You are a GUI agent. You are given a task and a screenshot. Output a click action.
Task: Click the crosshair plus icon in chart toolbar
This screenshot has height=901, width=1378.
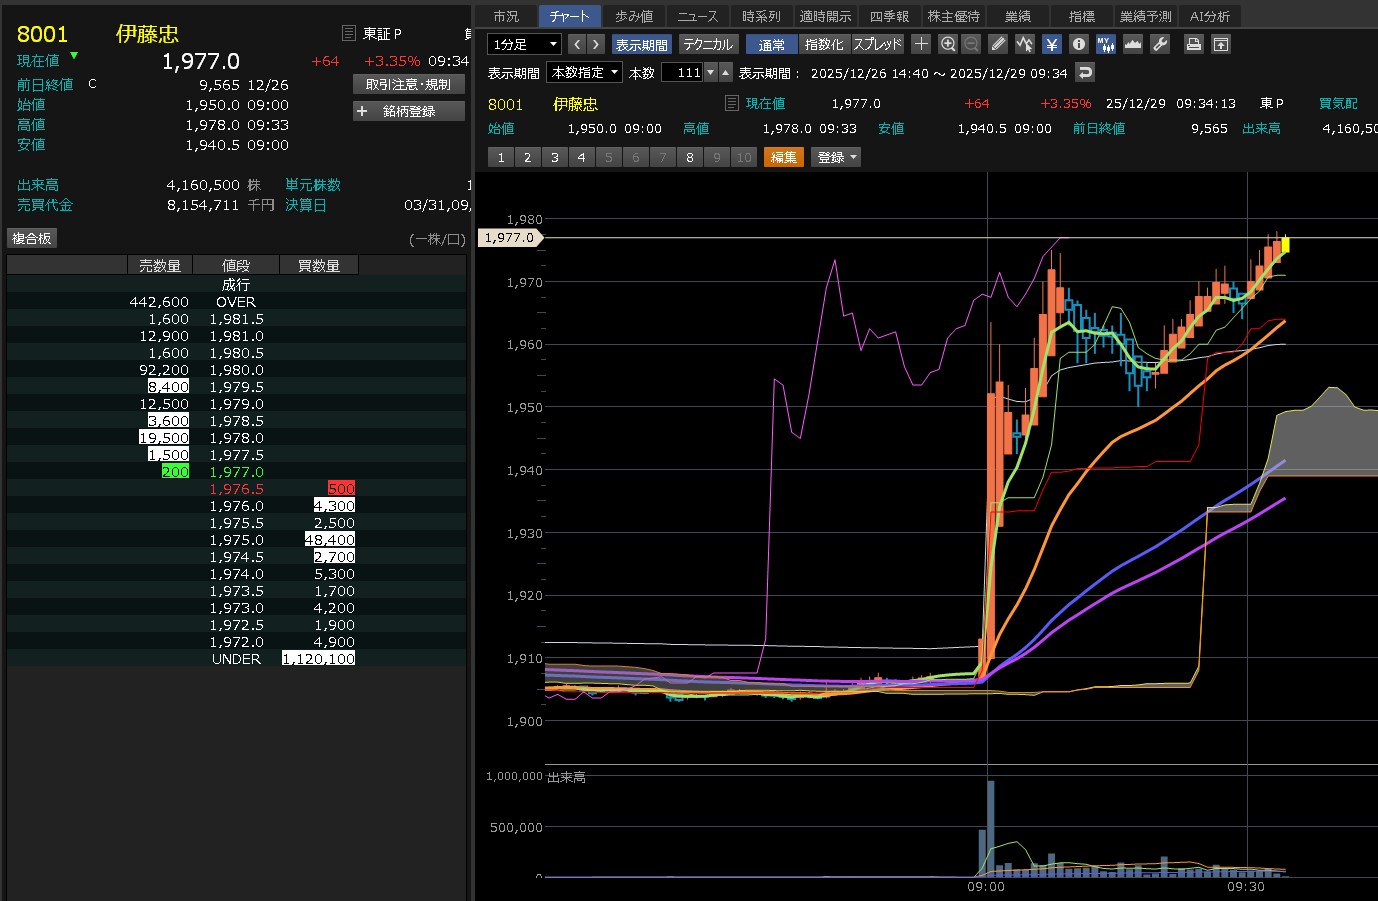point(921,44)
